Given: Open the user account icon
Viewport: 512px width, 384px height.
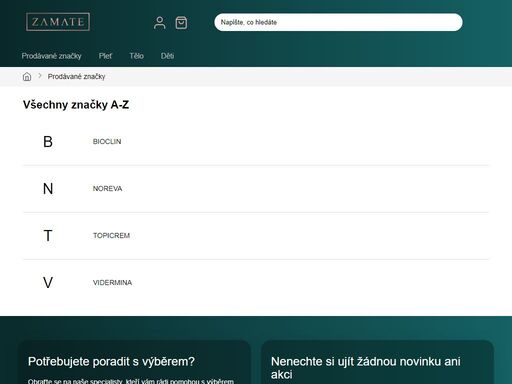Looking at the screenshot, I should [160, 23].
